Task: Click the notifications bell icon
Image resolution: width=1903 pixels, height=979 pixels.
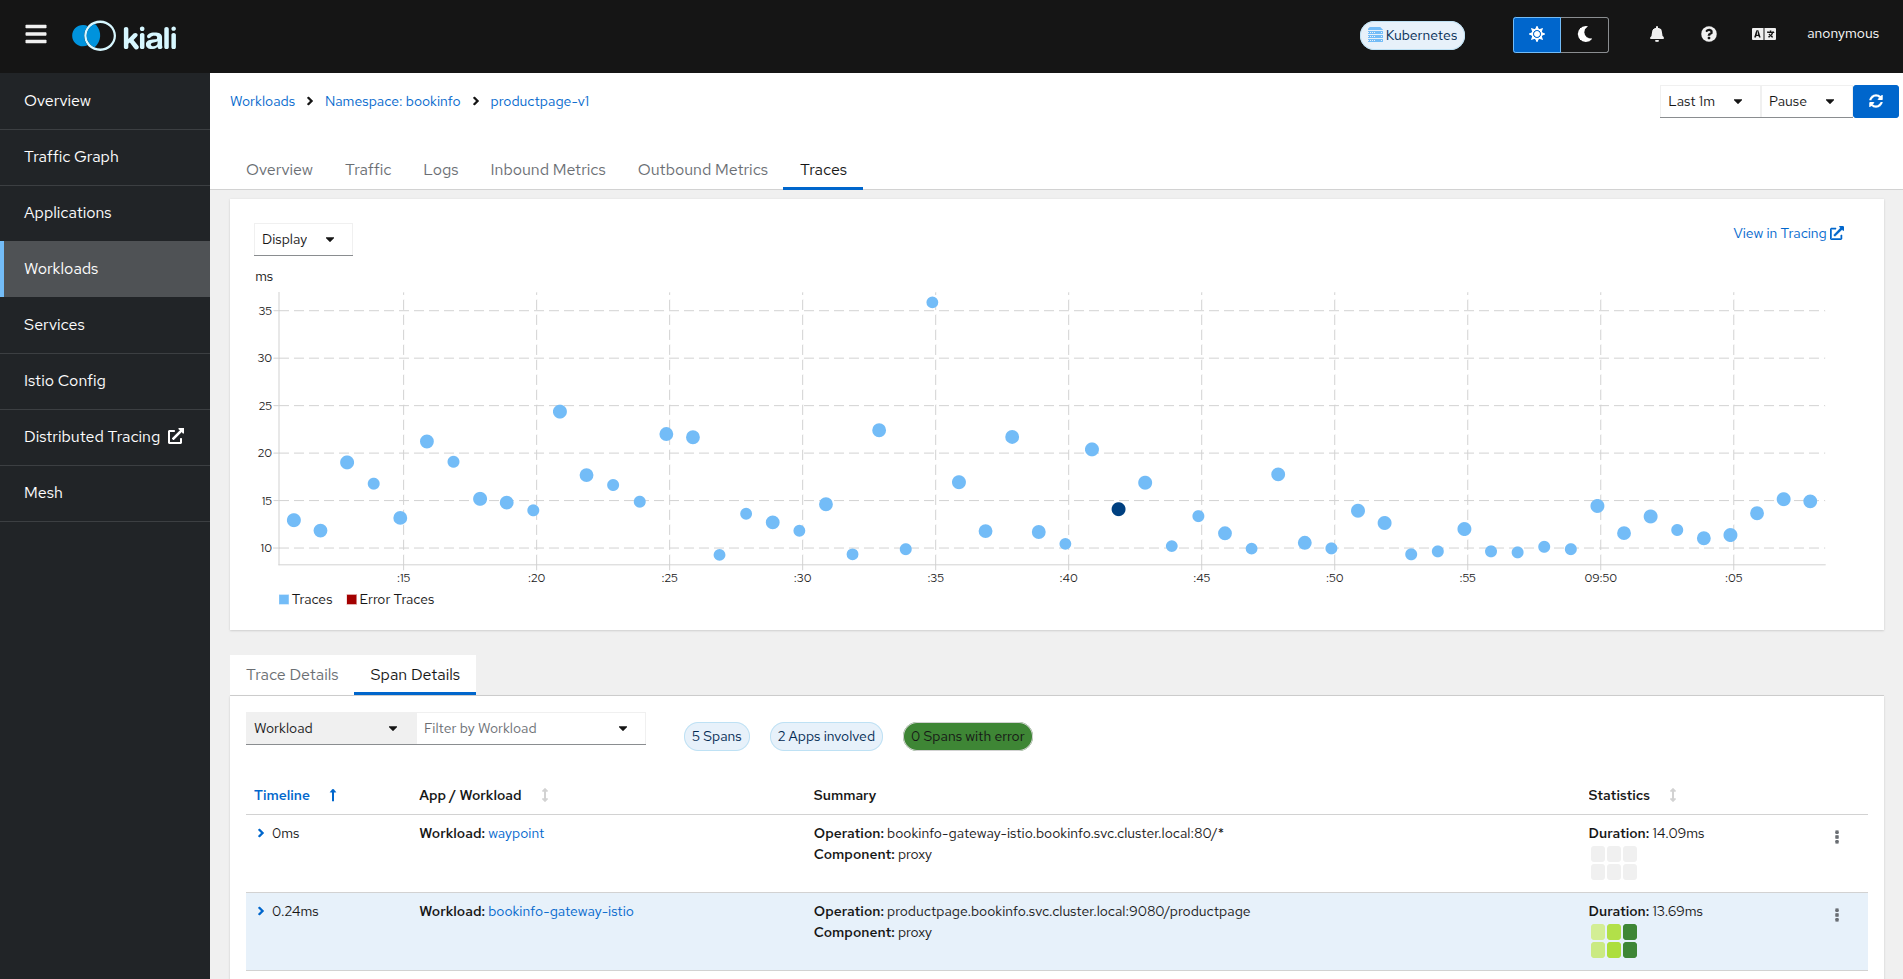Action: [1656, 34]
